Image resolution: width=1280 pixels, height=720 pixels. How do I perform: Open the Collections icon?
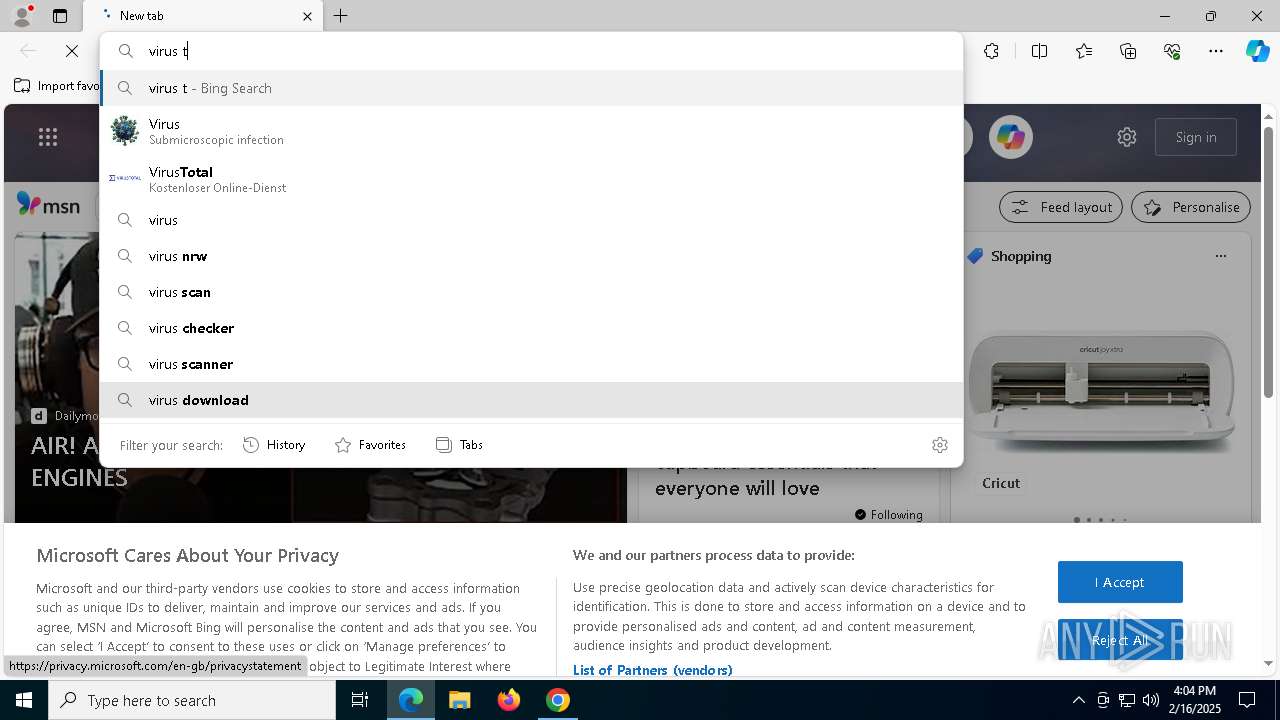1128,51
